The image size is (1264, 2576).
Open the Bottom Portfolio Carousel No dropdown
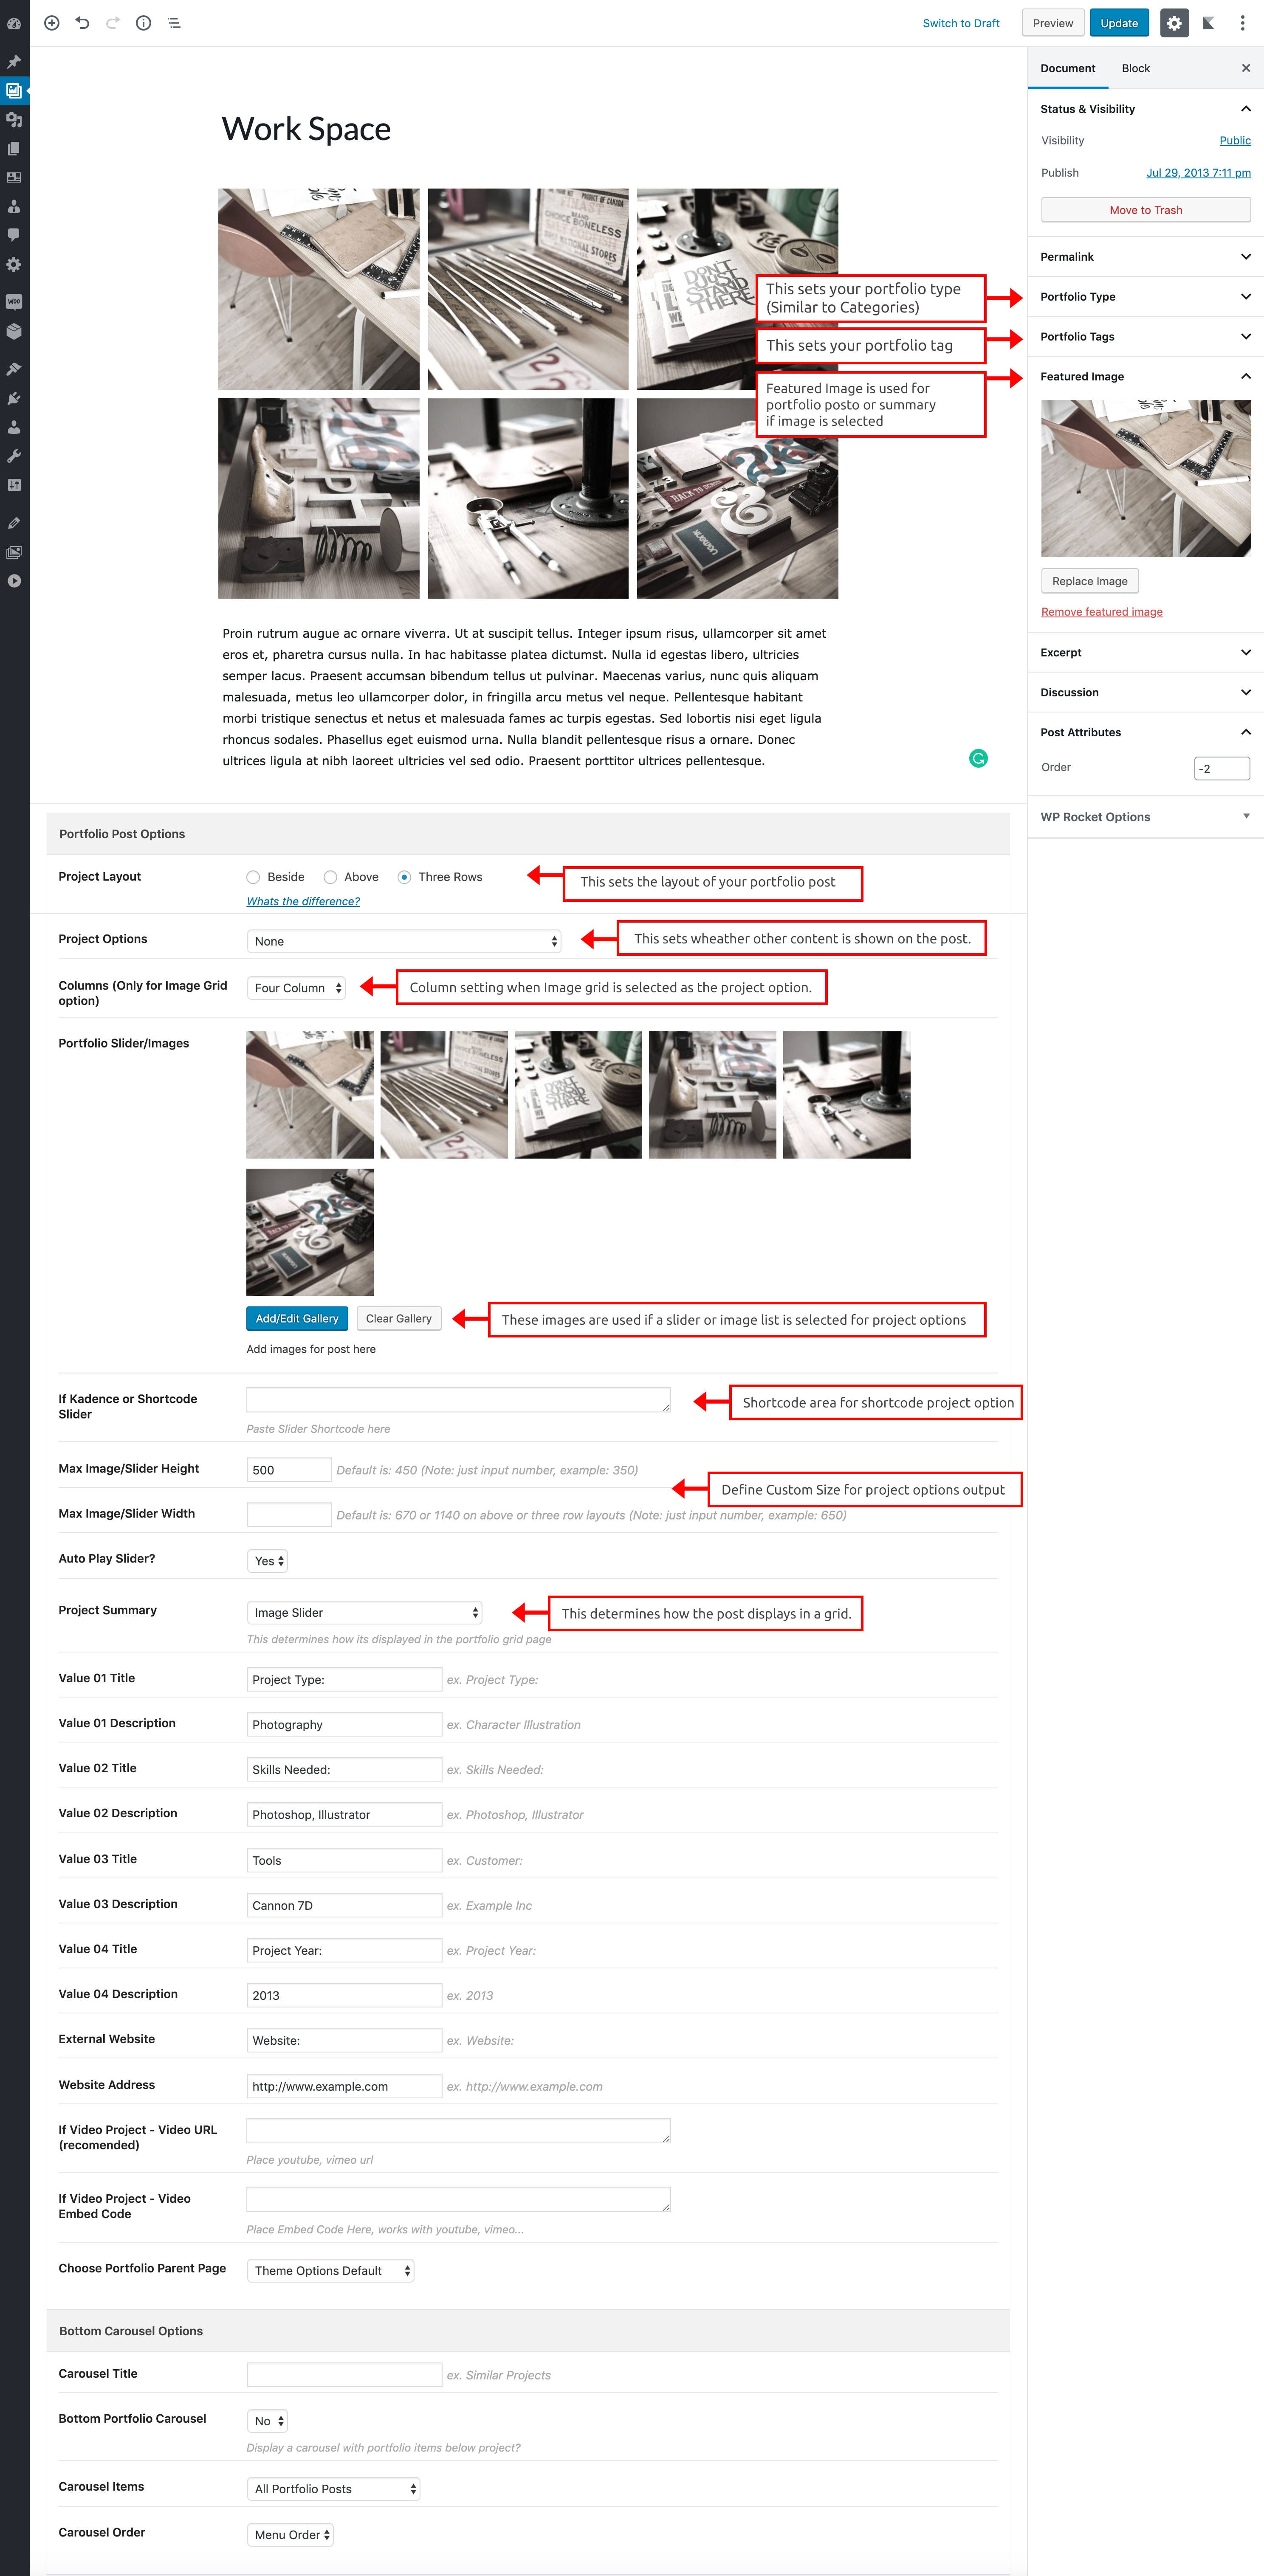[x=267, y=2420]
